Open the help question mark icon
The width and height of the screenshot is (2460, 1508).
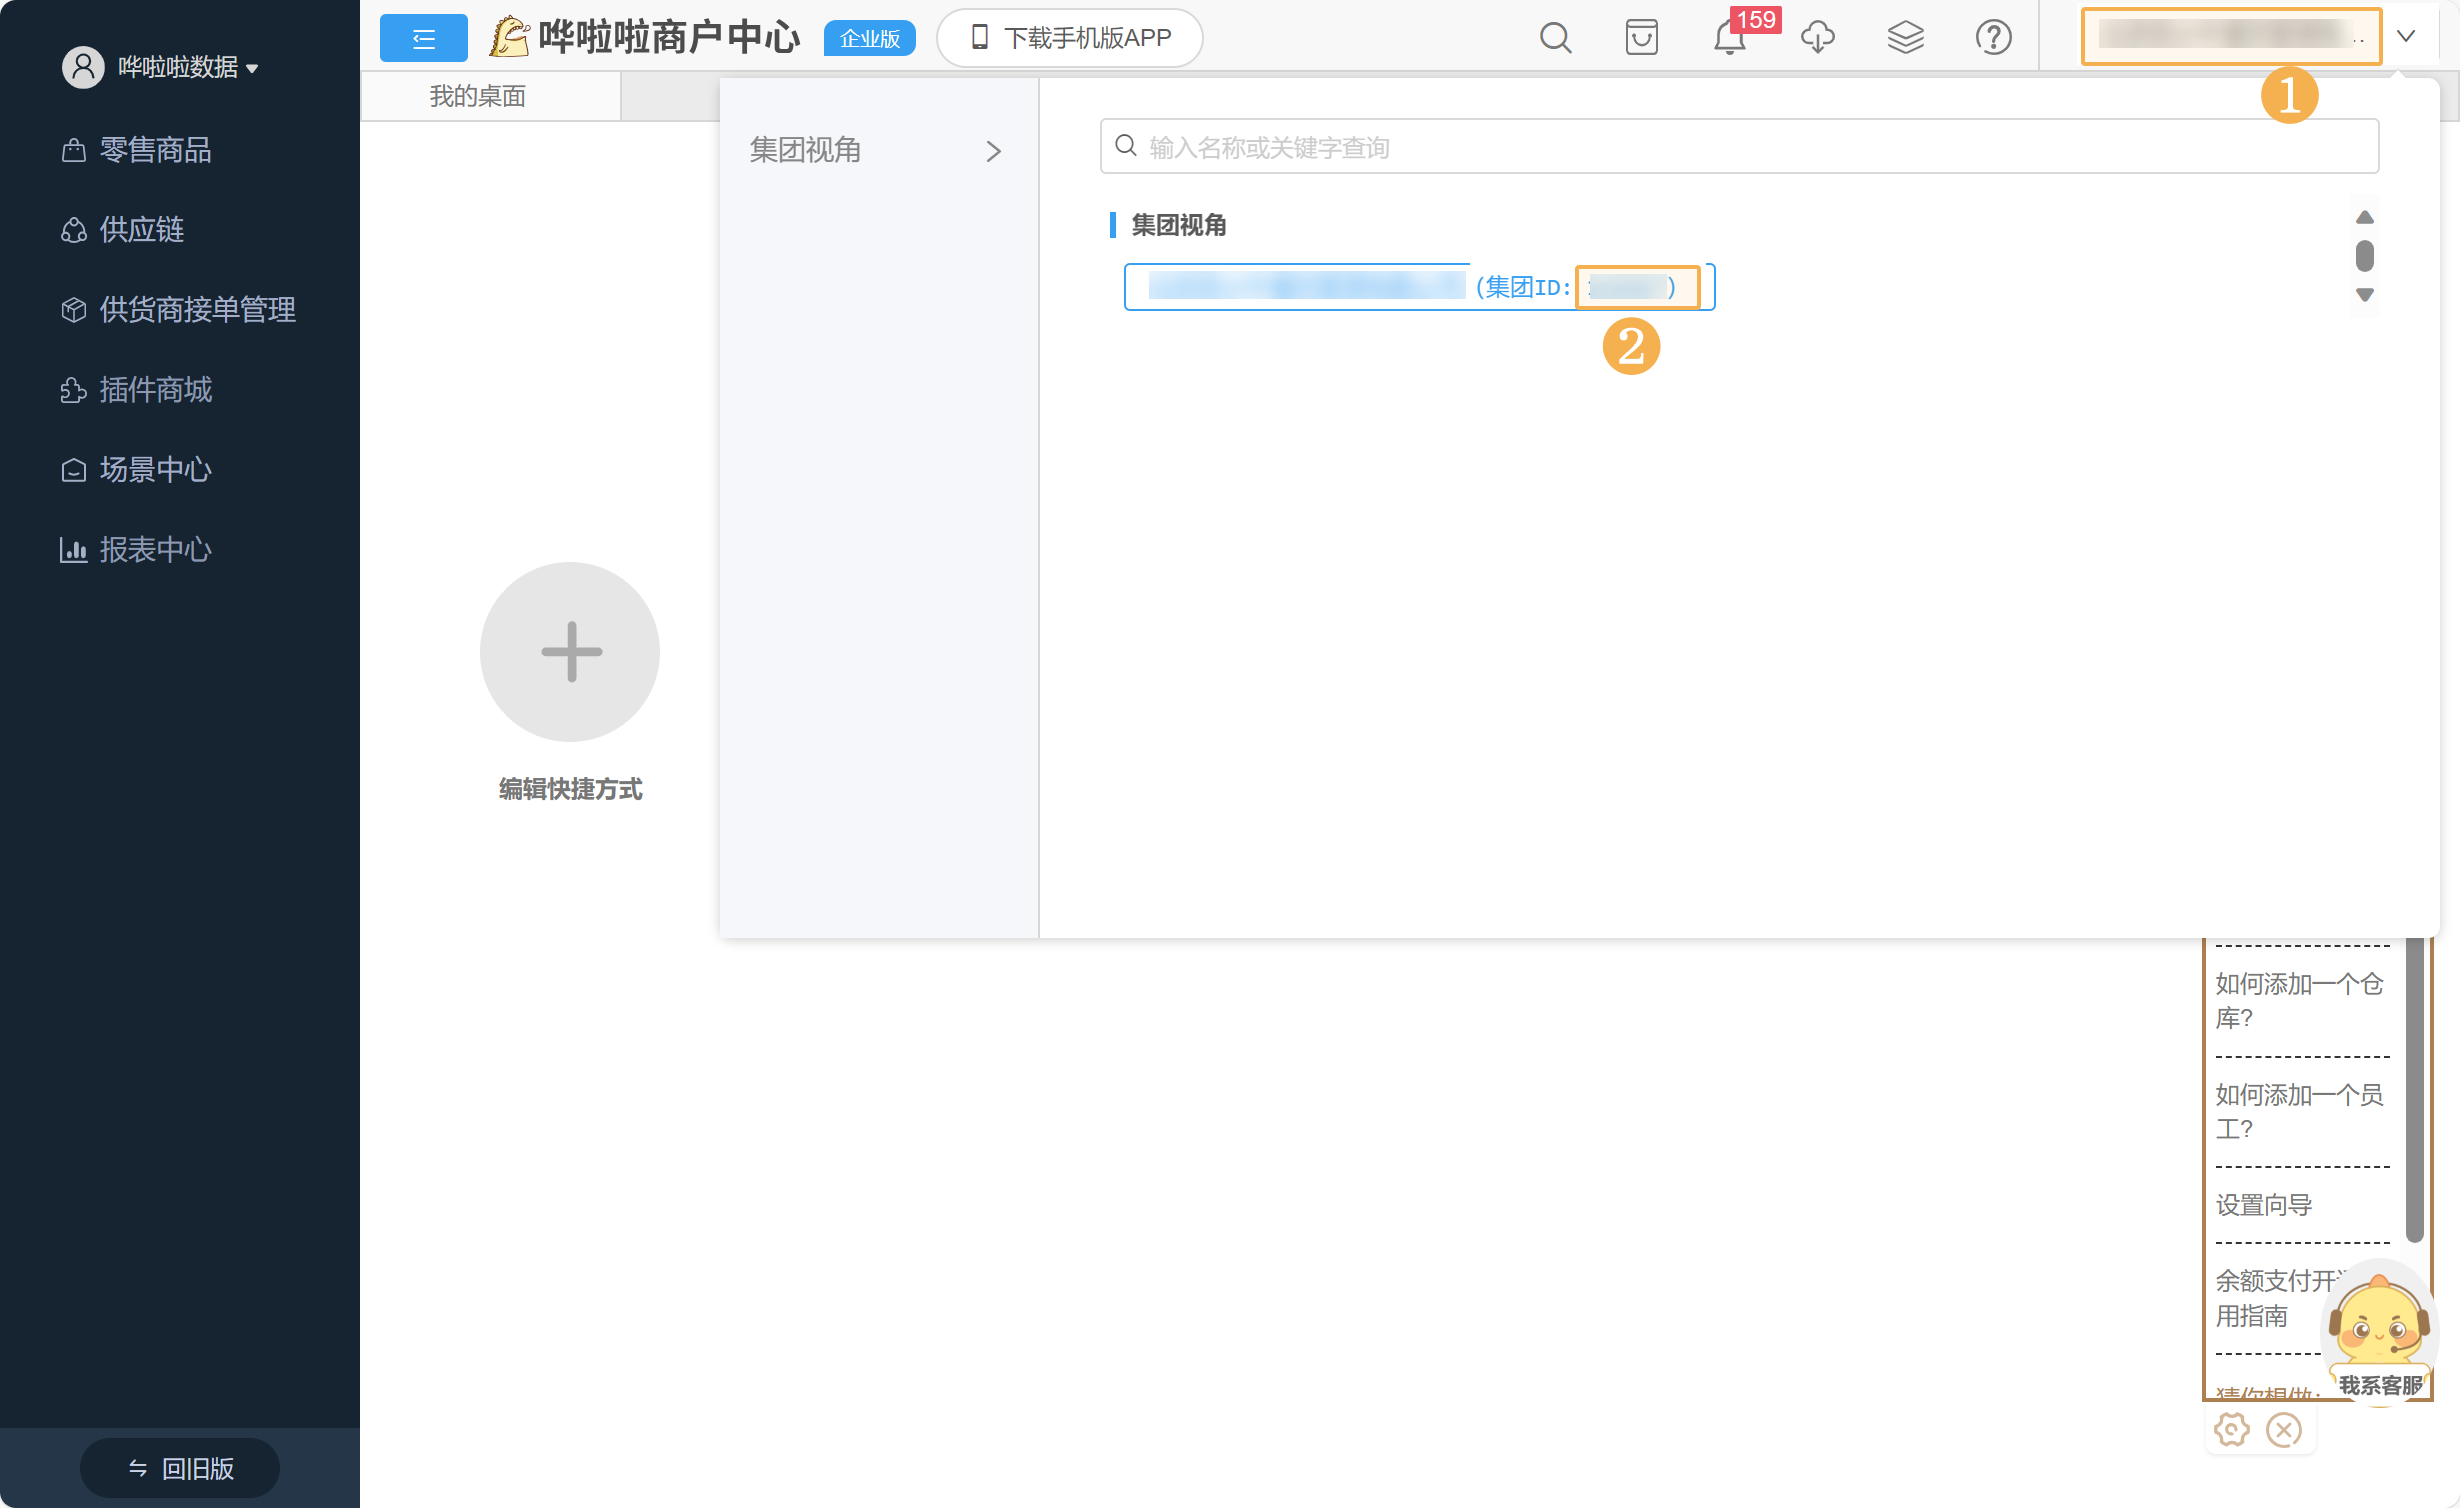click(x=1993, y=38)
